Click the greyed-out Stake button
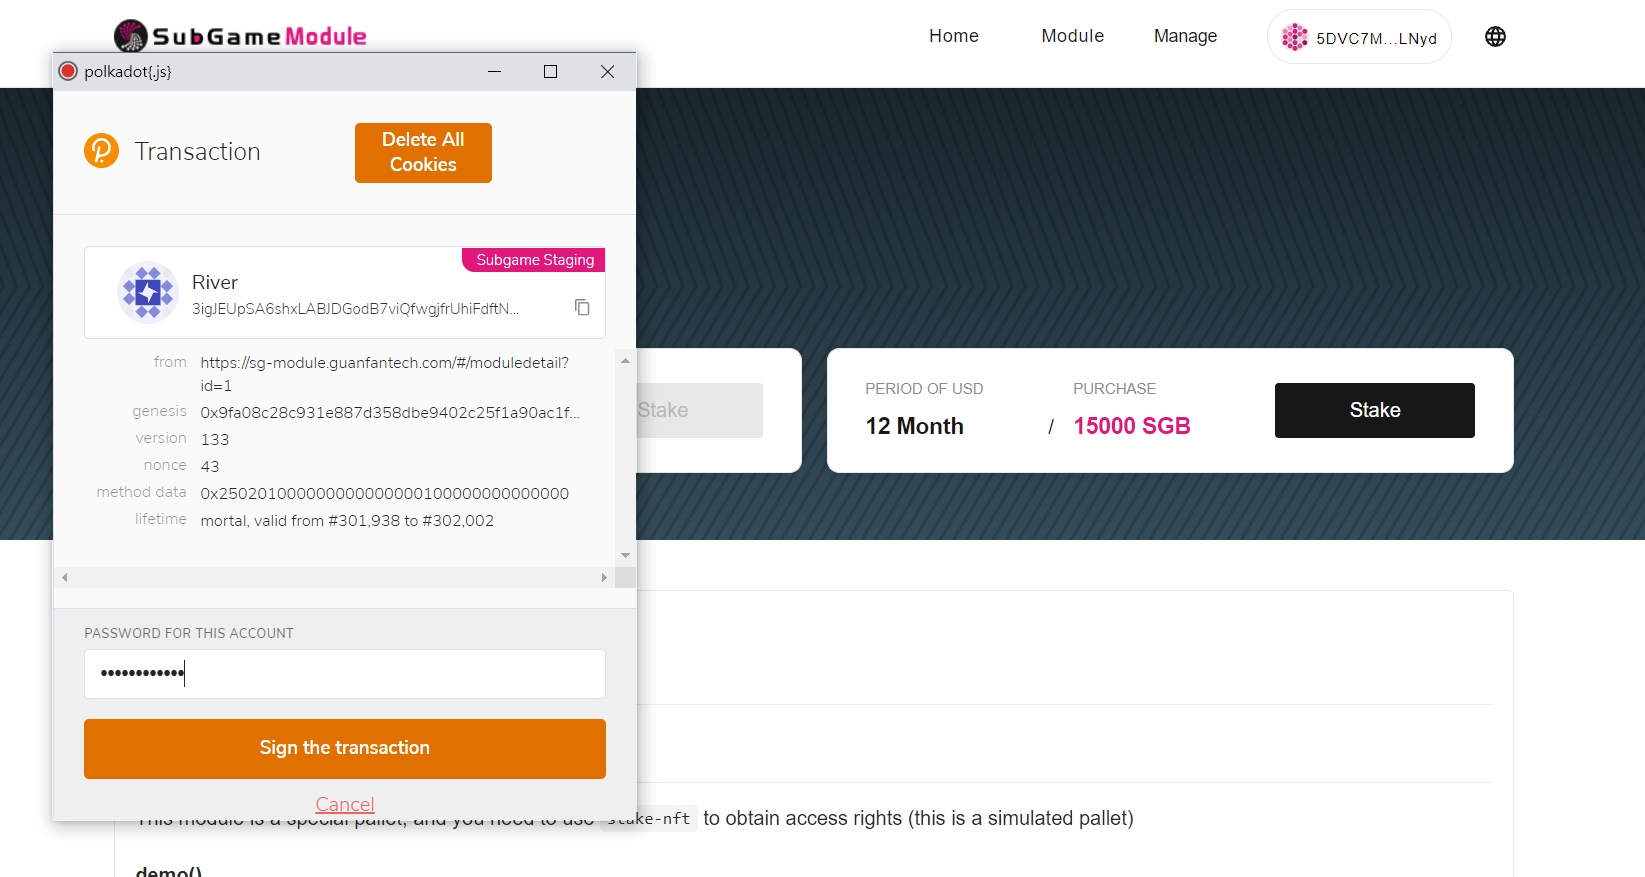This screenshot has height=877, width=1645. [699, 410]
